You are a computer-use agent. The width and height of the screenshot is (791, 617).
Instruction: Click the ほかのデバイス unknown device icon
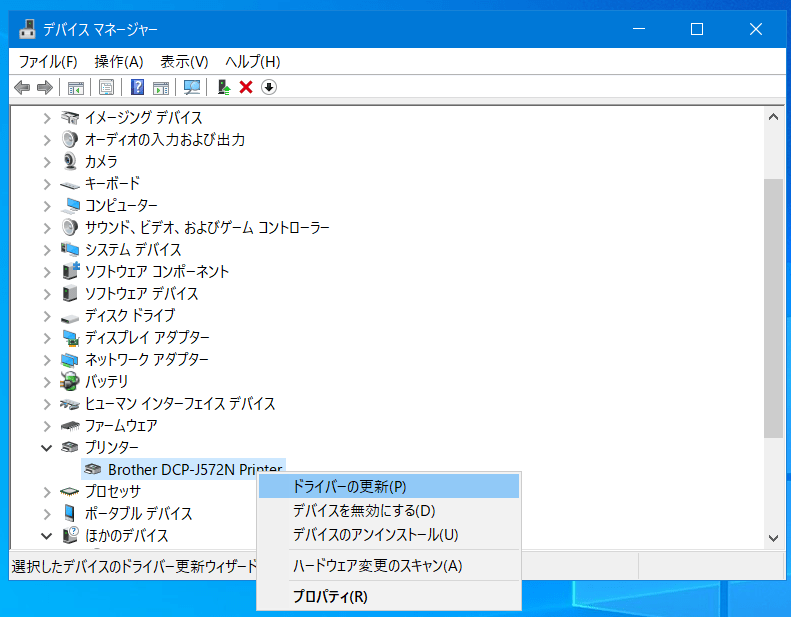(x=70, y=535)
